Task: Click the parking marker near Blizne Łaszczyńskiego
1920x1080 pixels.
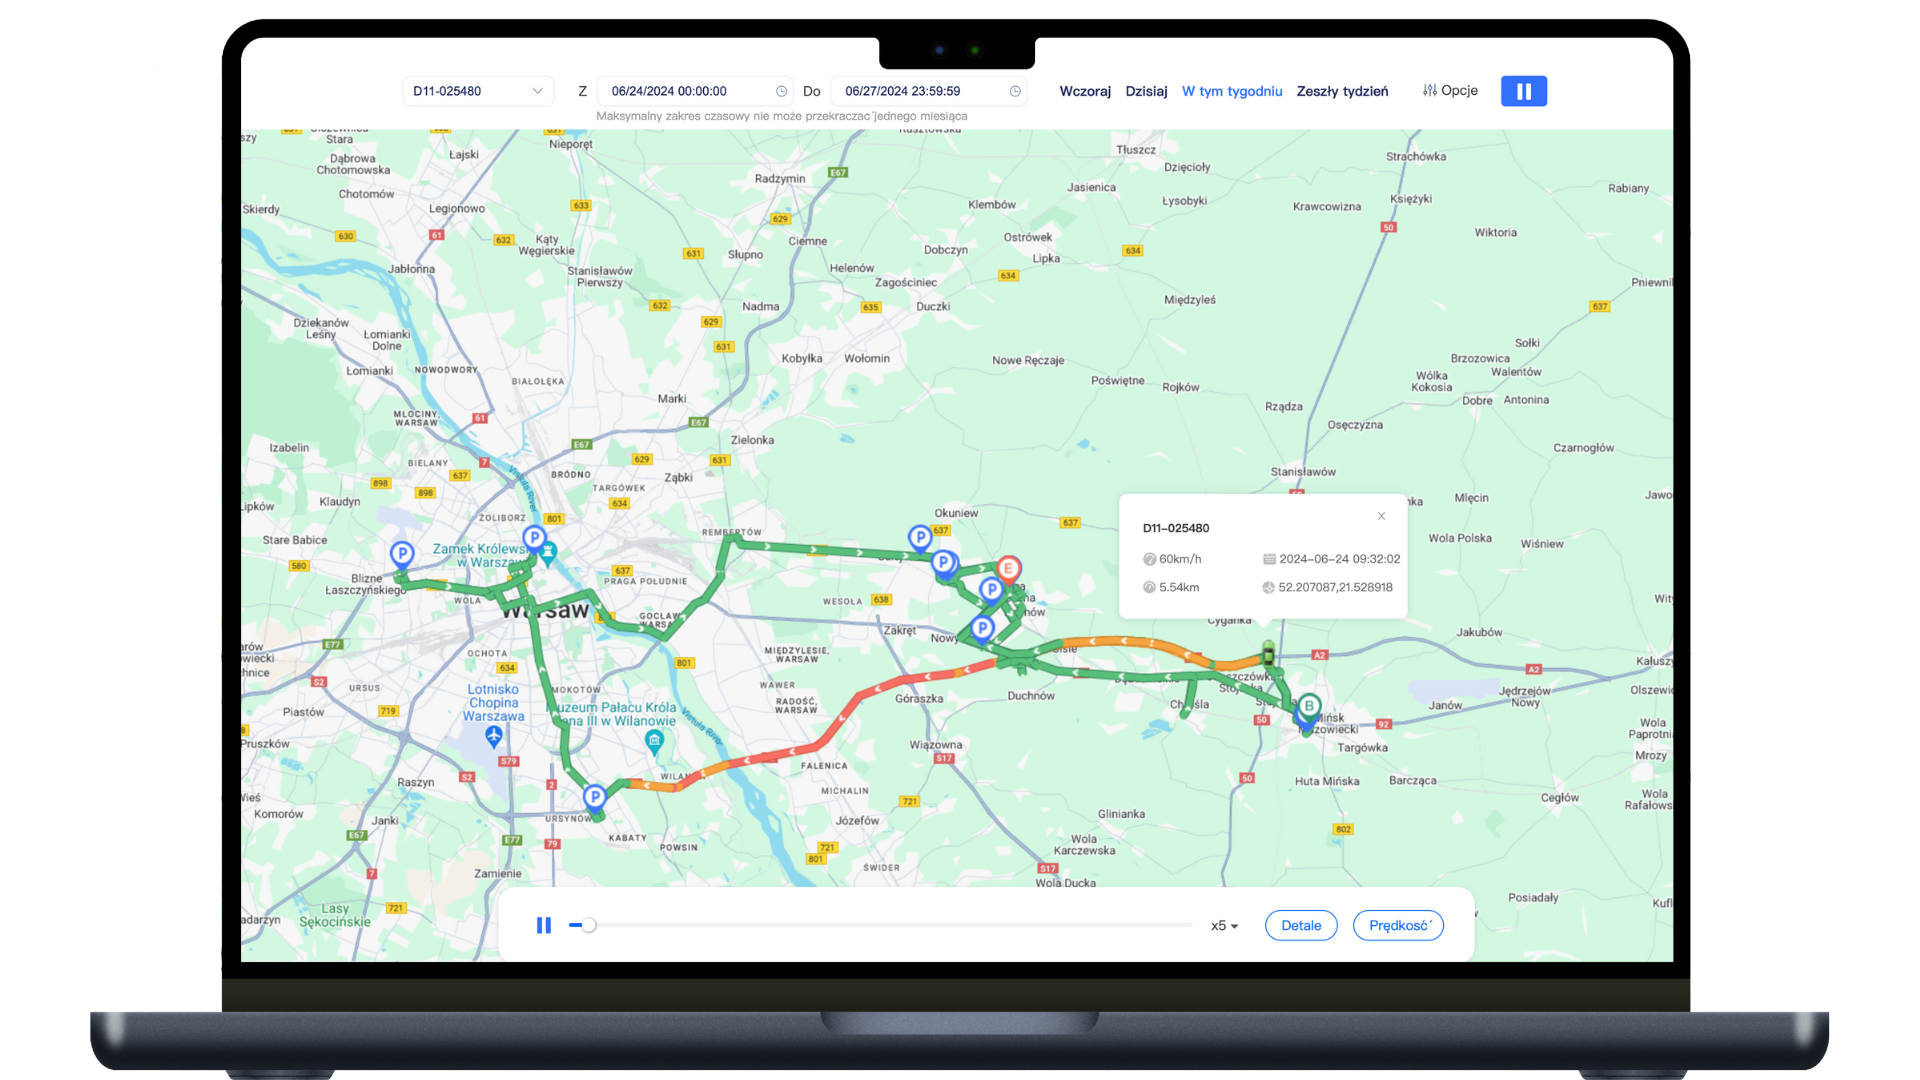Action: [x=402, y=554]
